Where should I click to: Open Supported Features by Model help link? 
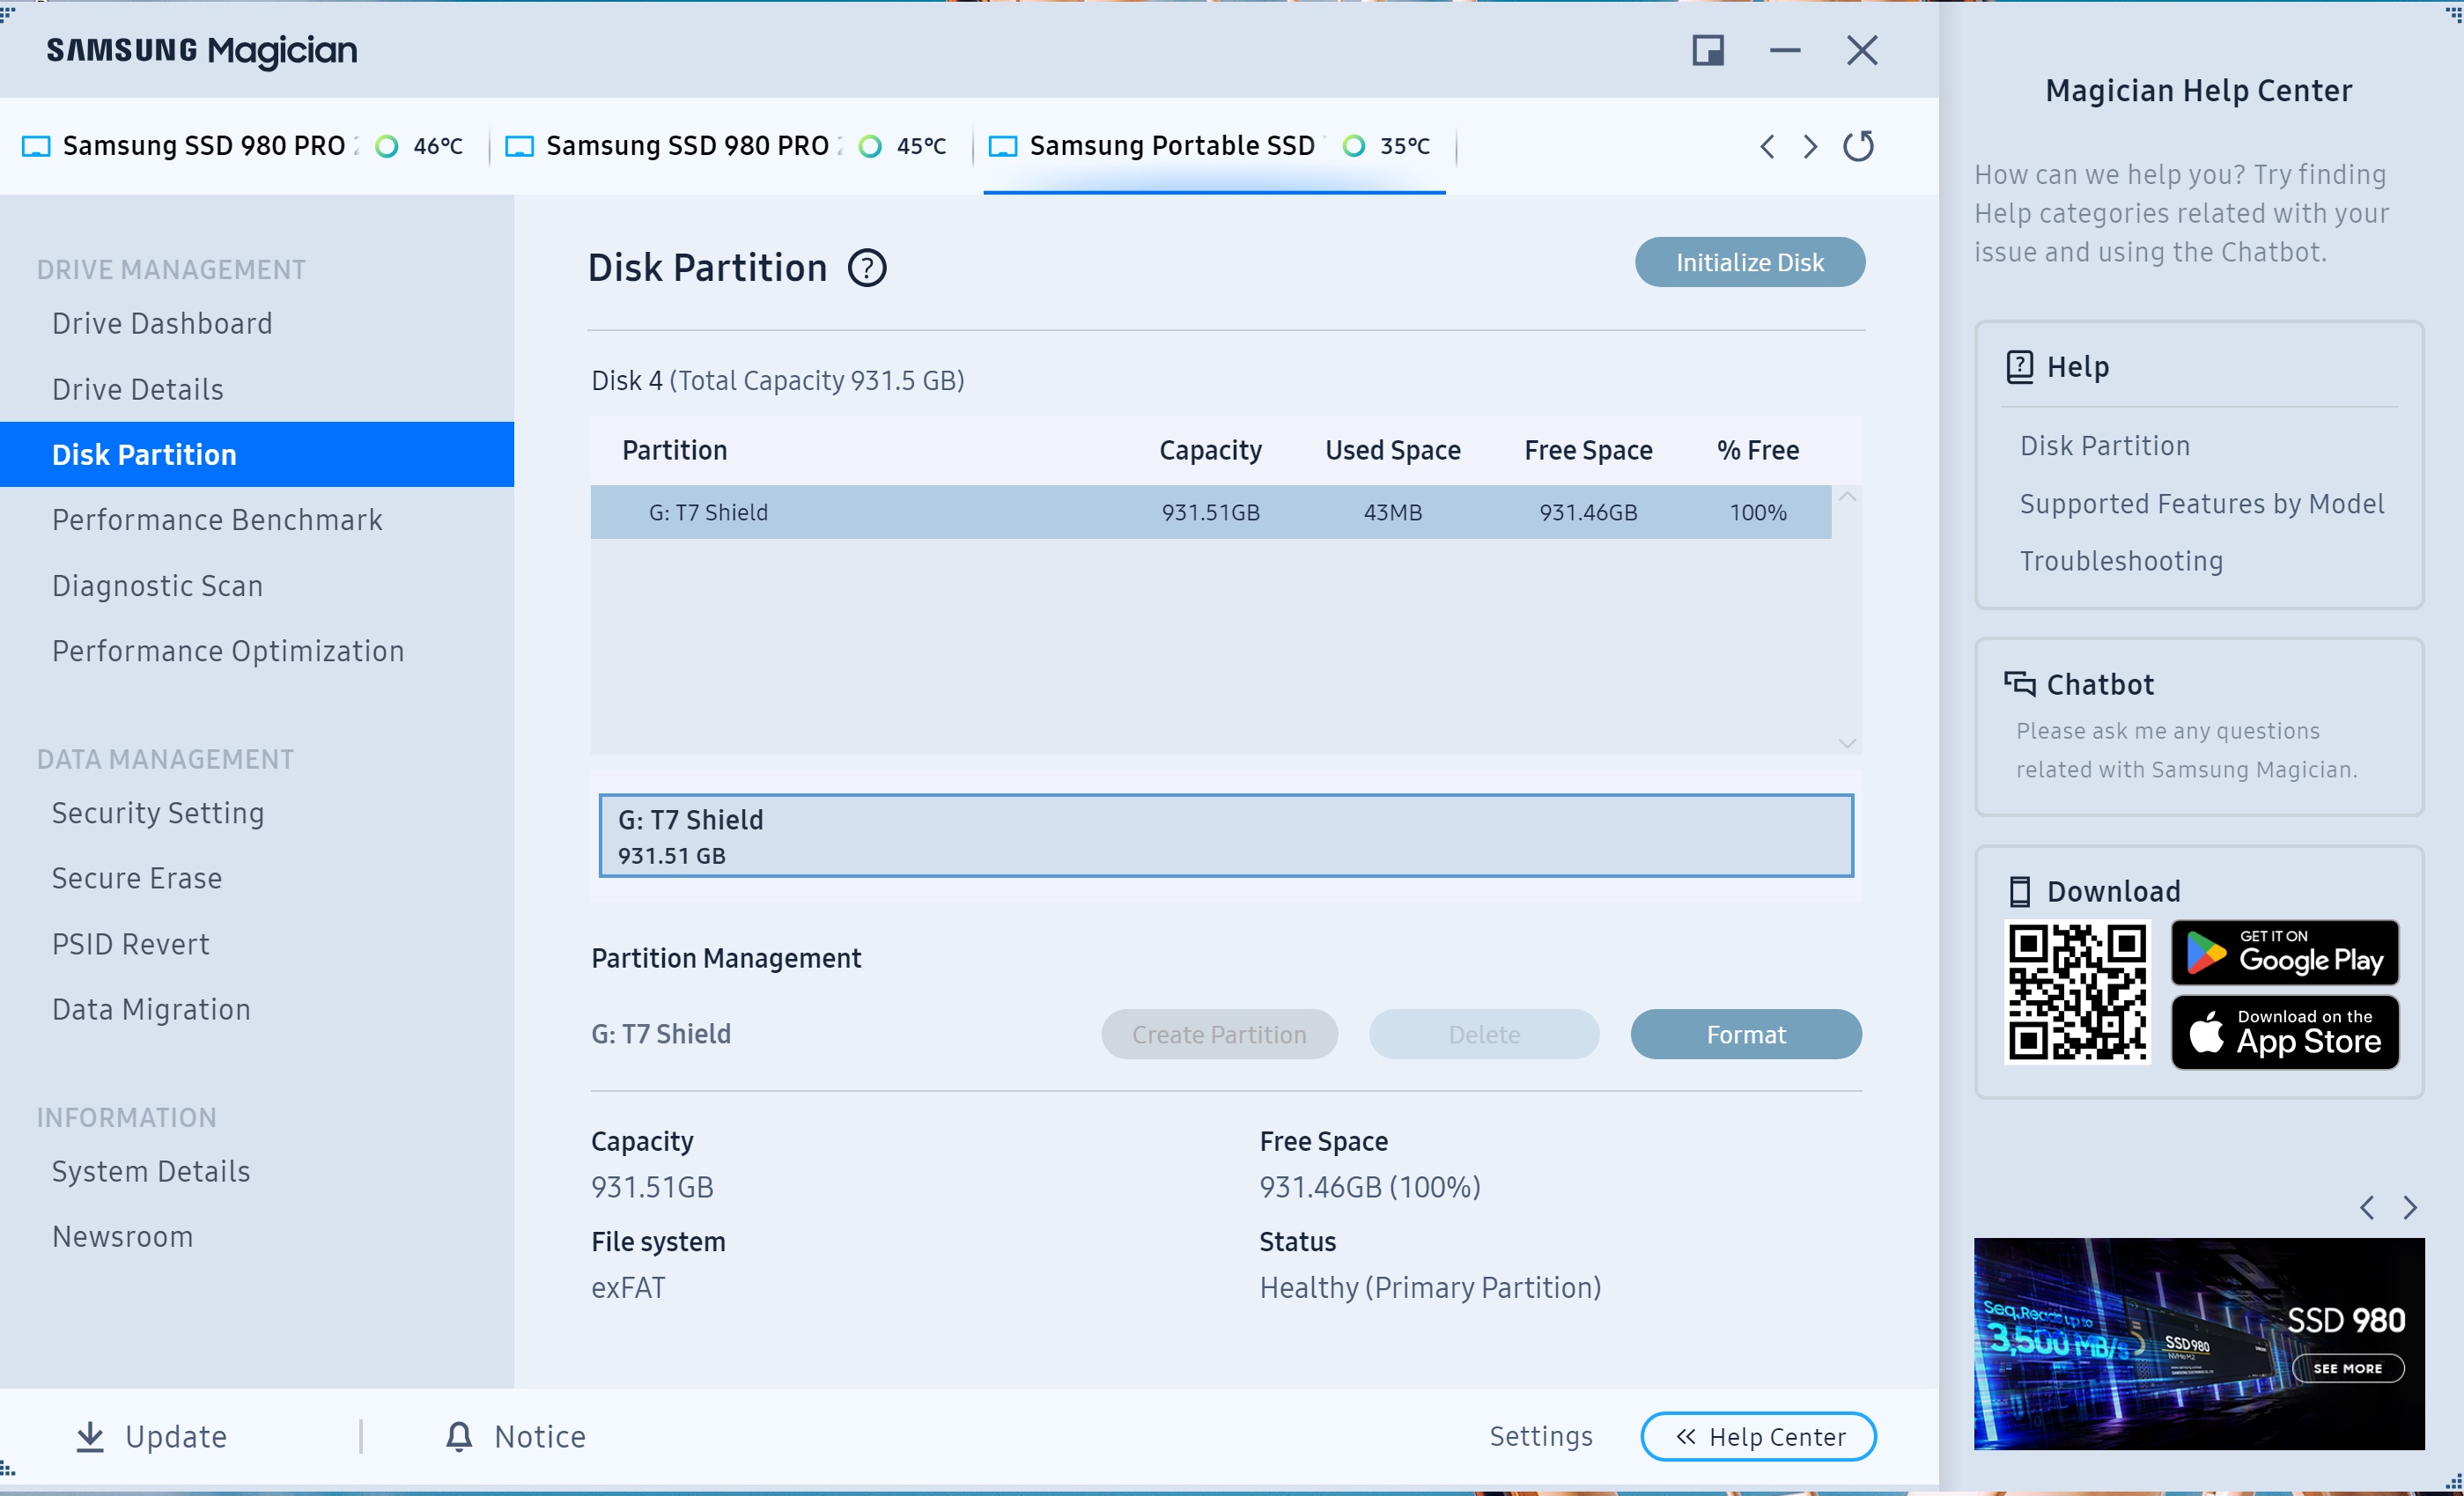click(x=2202, y=504)
